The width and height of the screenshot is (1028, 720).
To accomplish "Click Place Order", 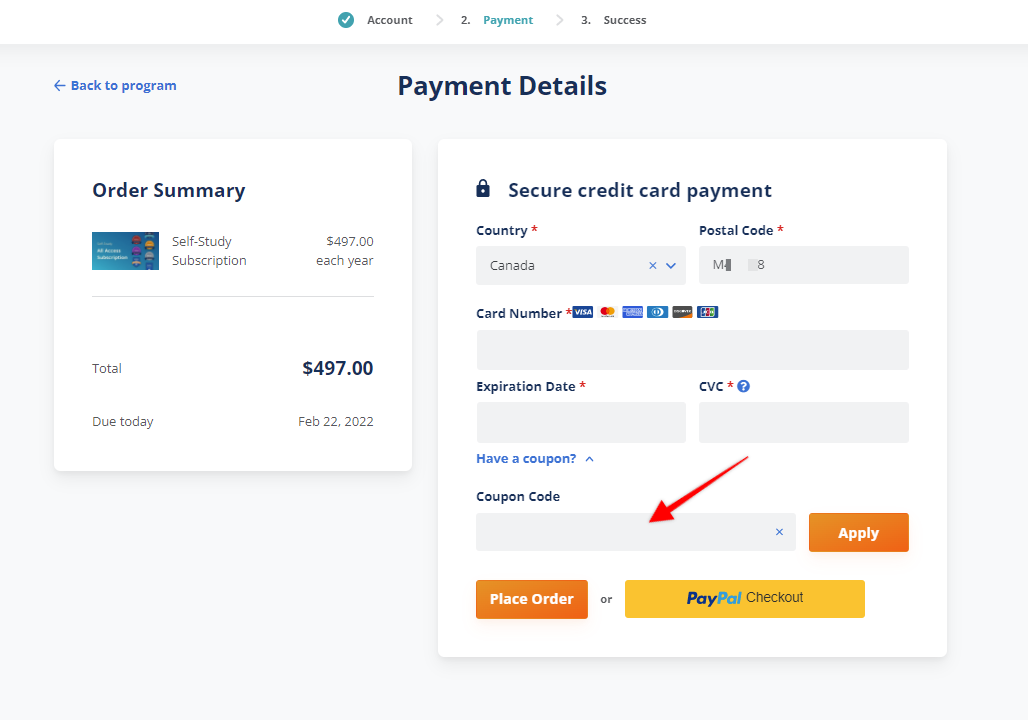I will pyautogui.click(x=531, y=598).
